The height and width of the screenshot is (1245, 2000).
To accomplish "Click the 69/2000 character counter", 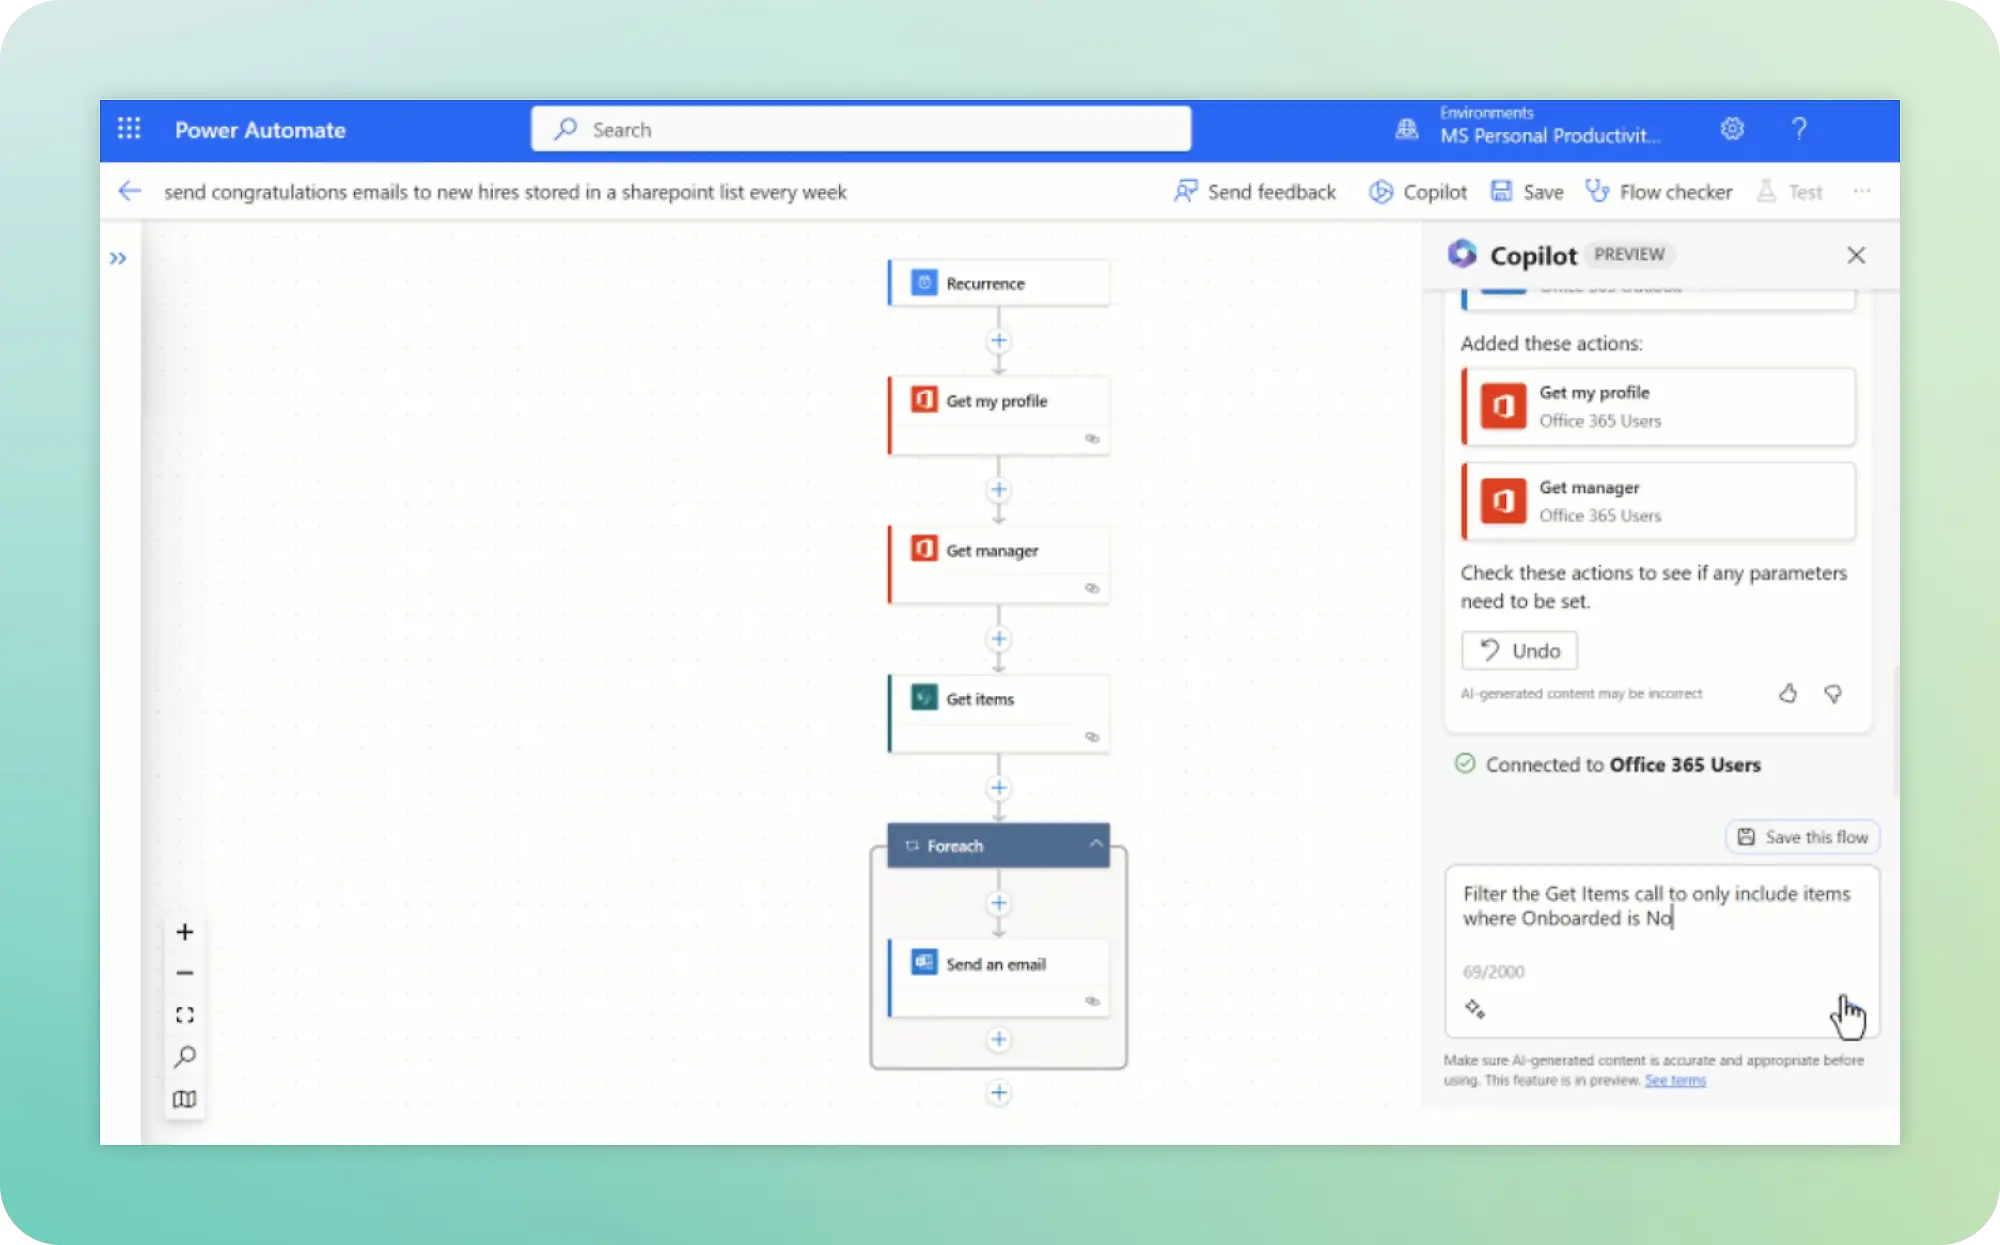I will tap(1493, 971).
